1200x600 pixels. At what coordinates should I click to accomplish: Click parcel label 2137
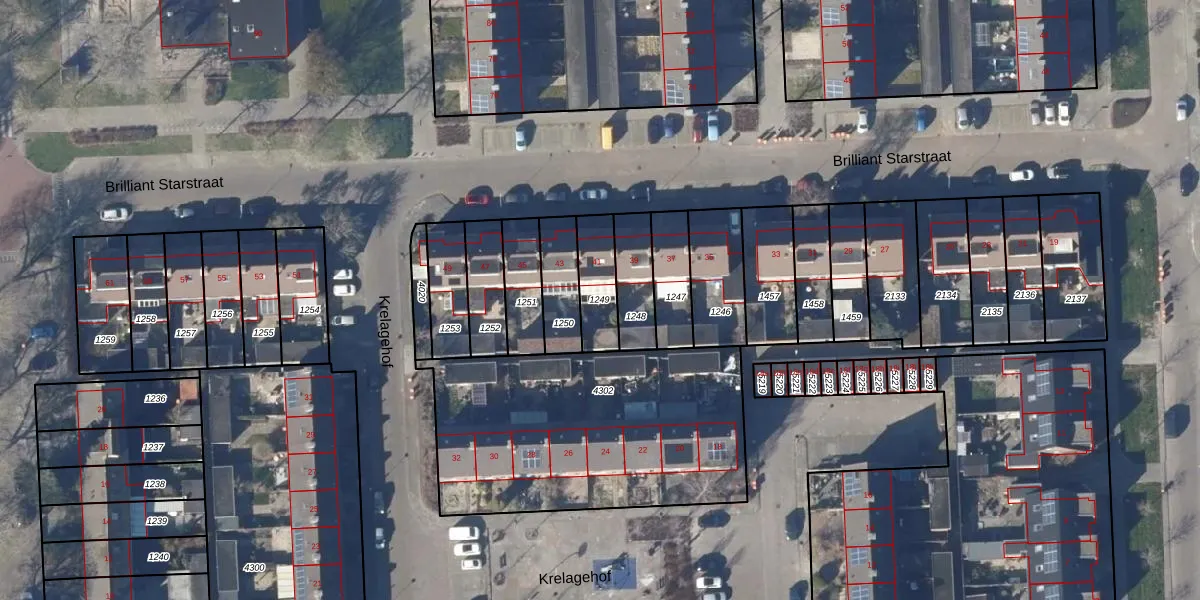pos(1076,299)
